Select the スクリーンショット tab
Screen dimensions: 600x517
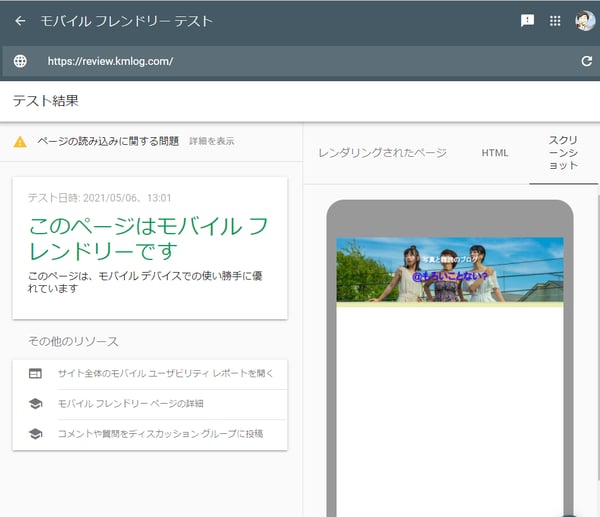tap(563, 153)
